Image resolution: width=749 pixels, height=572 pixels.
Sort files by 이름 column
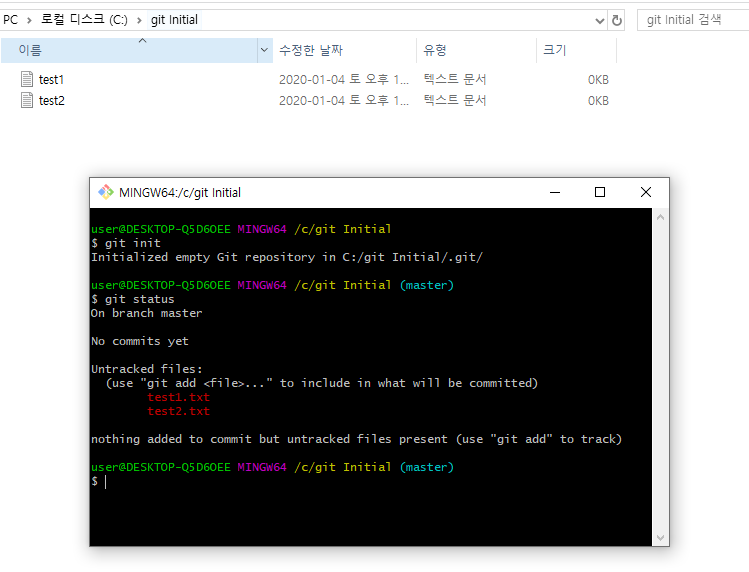[129, 50]
